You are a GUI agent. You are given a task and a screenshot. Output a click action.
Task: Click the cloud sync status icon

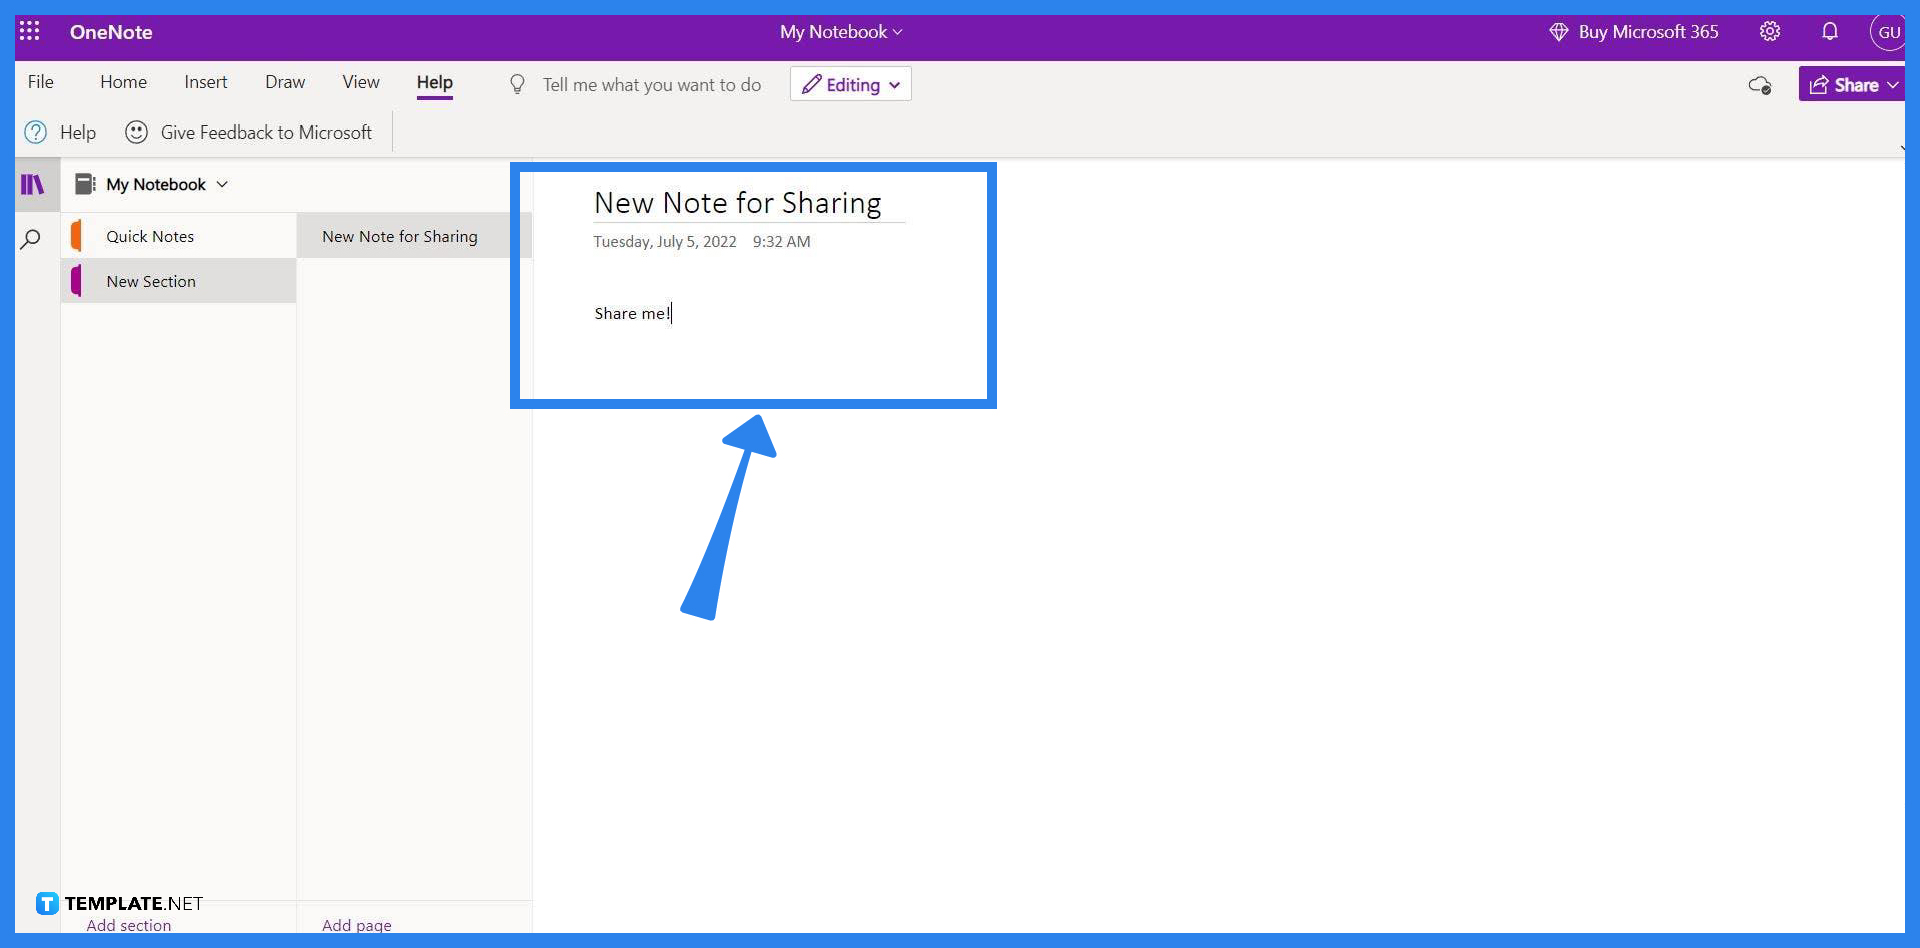click(x=1760, y=85)
